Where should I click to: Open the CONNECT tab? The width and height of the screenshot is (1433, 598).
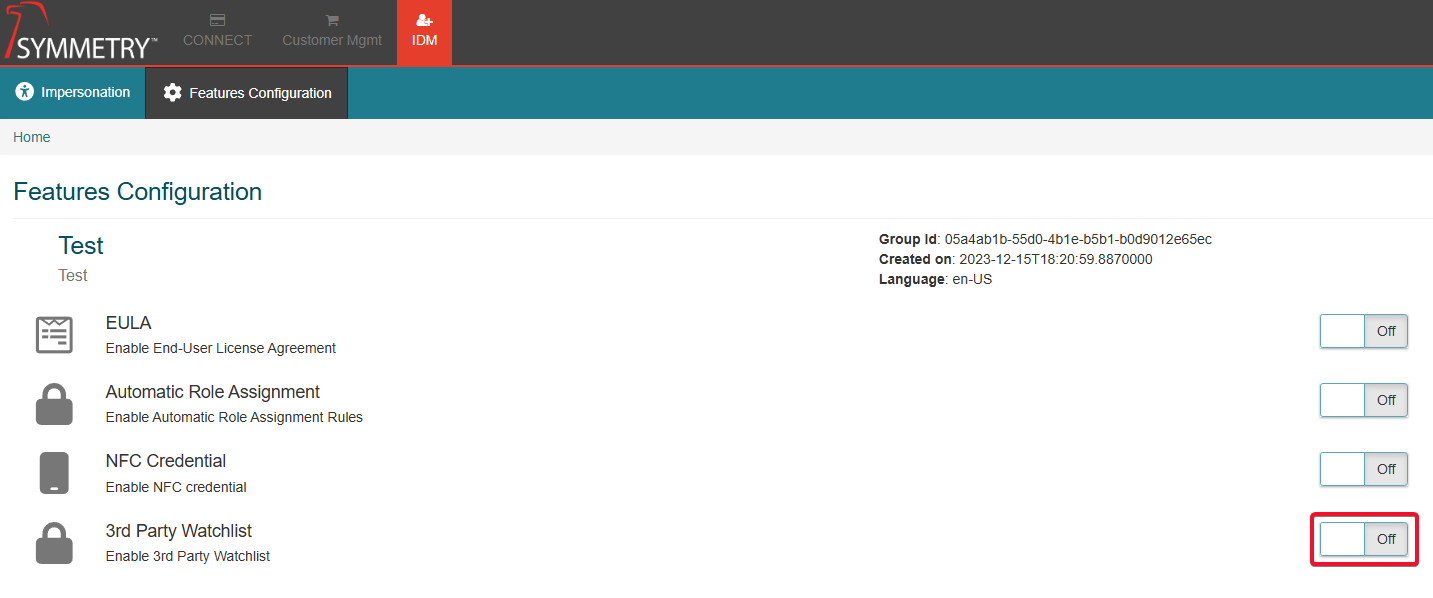click(217, 32)
